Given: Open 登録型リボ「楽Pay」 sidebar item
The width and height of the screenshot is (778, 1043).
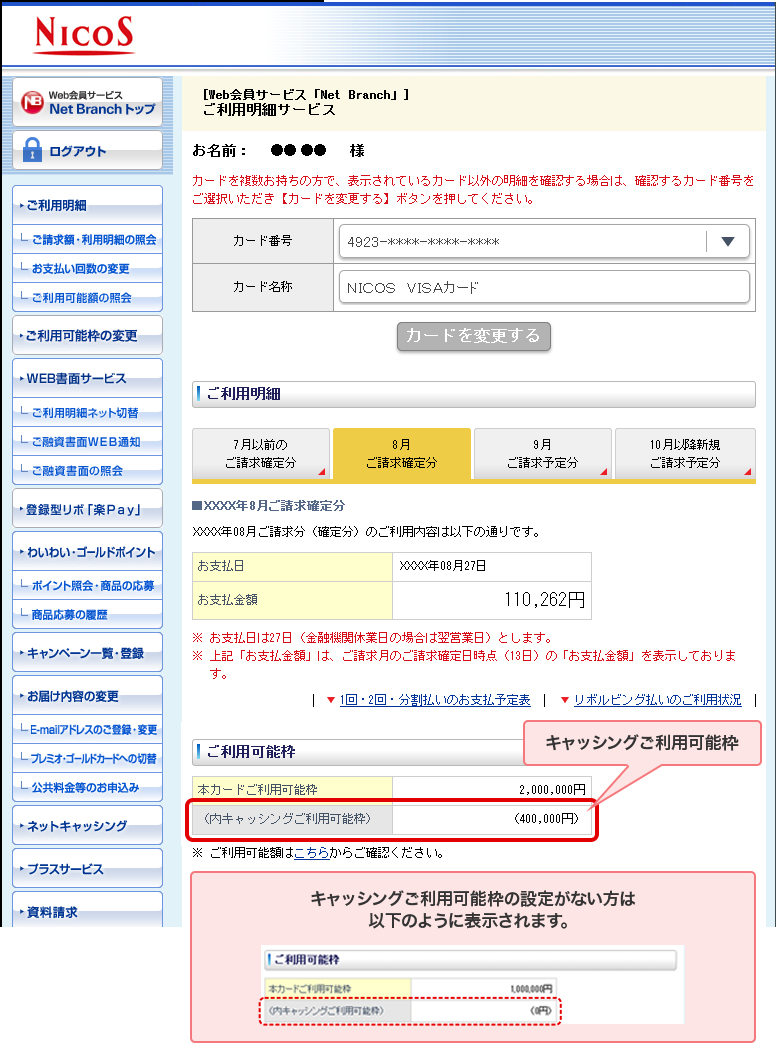Looking at the screenshot, I should tap(87, 510).
